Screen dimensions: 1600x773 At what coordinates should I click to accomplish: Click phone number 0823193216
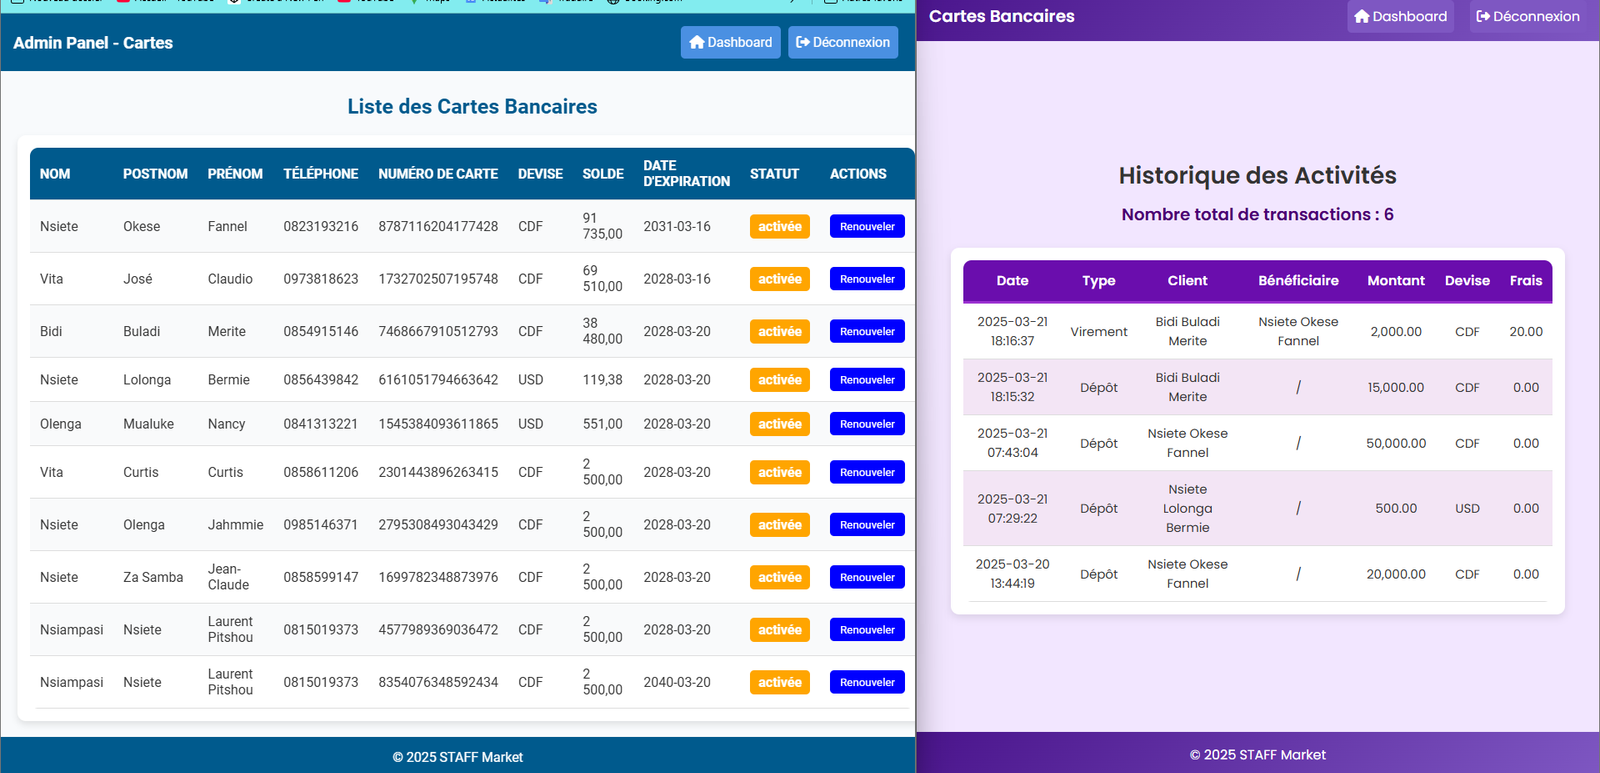pyautogui.click(x=320, y=227)
